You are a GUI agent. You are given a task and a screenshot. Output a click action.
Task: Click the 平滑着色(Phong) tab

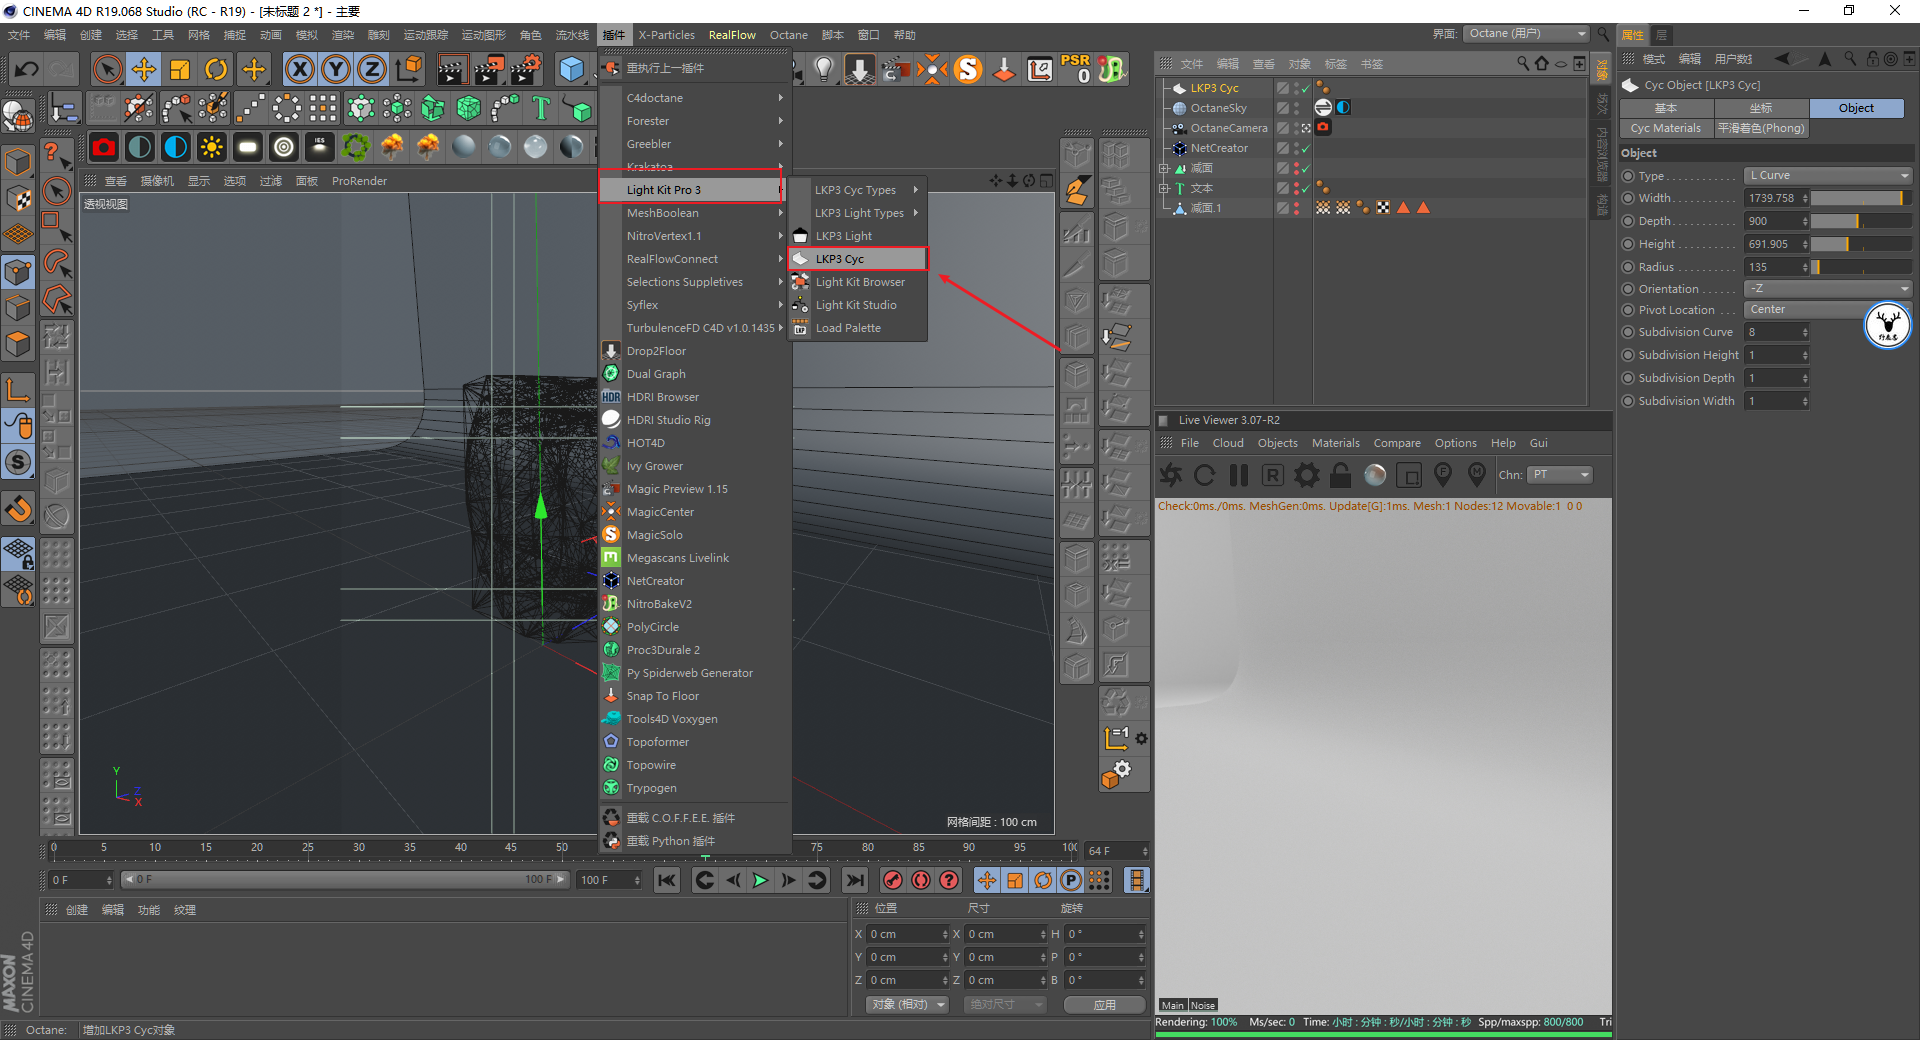pos(1761,128)
